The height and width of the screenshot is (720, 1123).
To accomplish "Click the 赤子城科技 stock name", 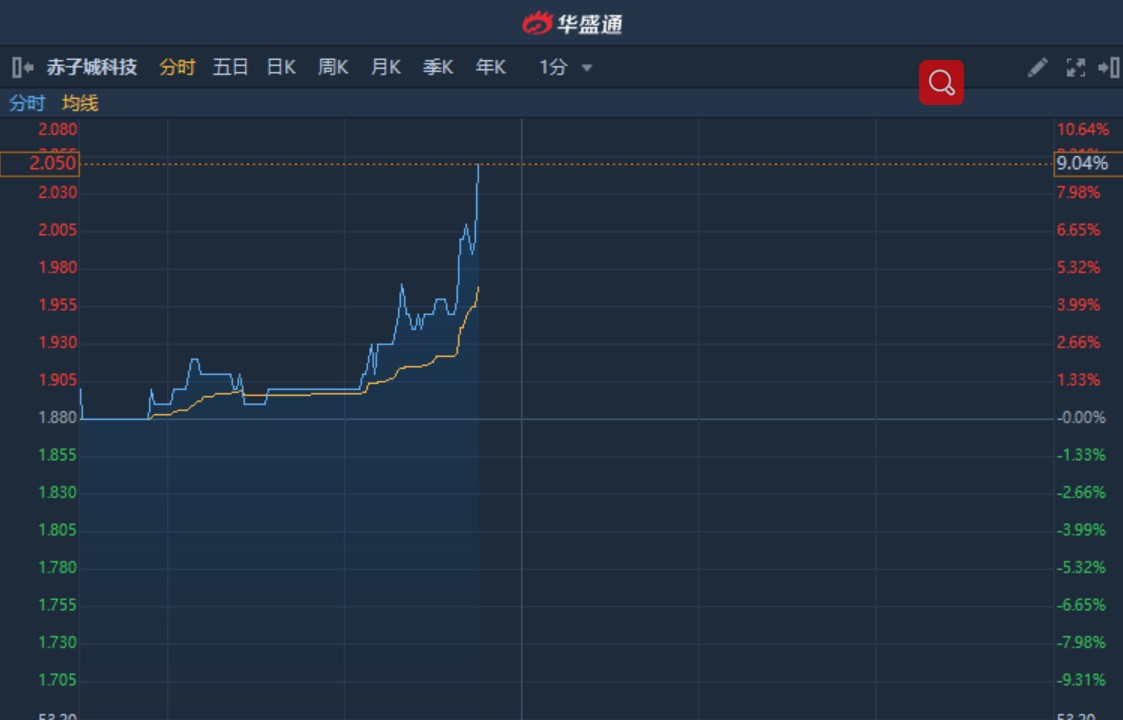I will 91,67.
